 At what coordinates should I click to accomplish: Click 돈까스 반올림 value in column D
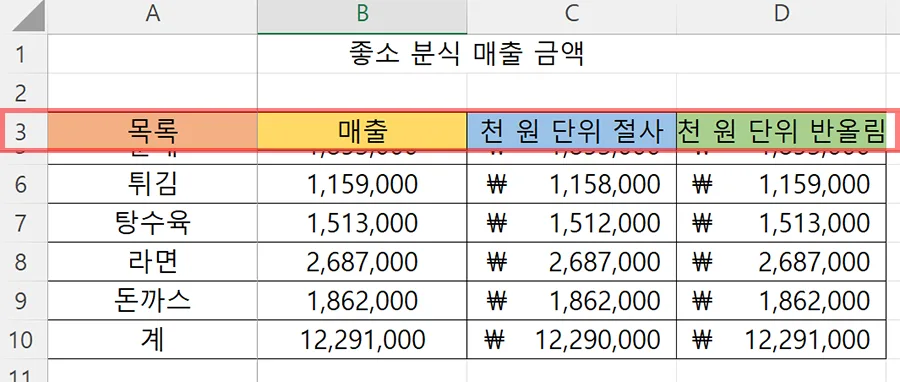tap(781, 301)
